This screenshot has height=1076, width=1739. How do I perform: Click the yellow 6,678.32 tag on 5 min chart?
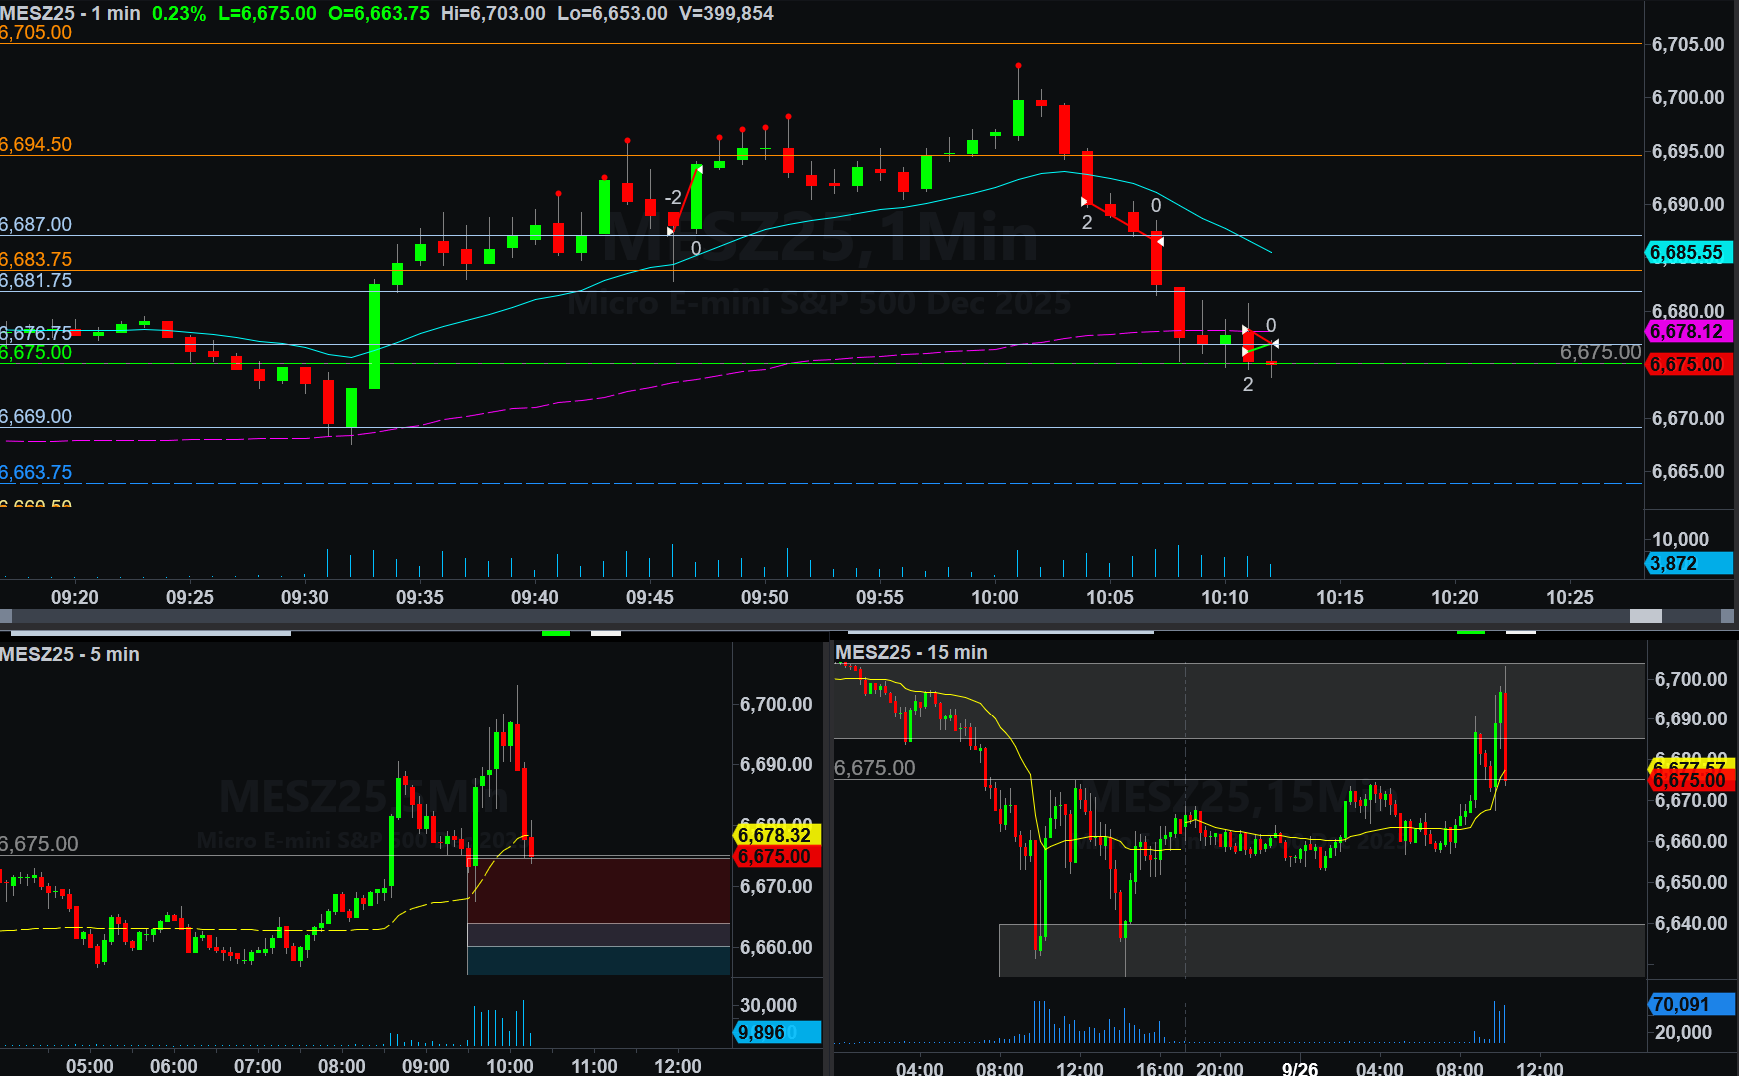(x=776, y=835)
